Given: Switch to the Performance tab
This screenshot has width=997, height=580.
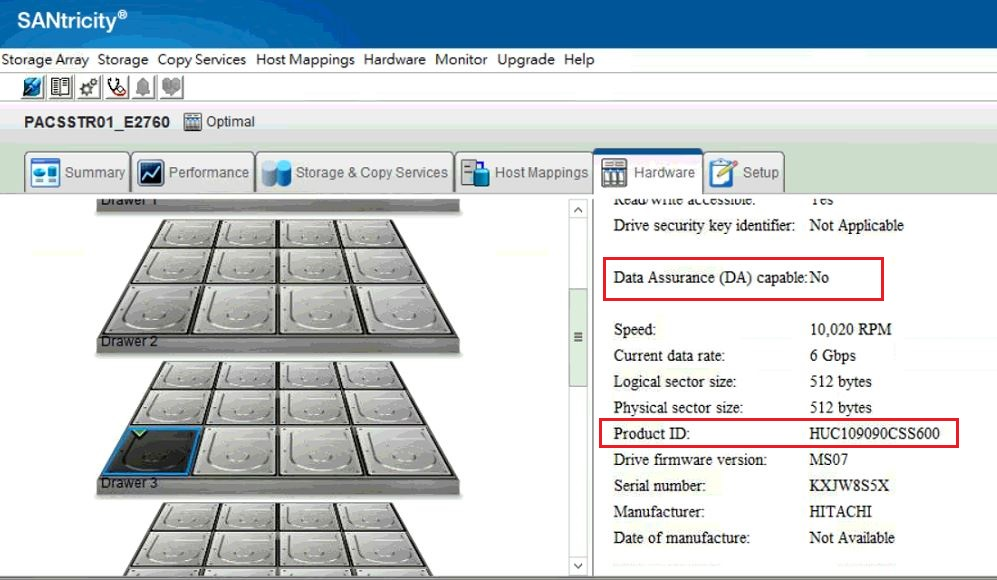Looking at the screenshot, I should point(193,172).
